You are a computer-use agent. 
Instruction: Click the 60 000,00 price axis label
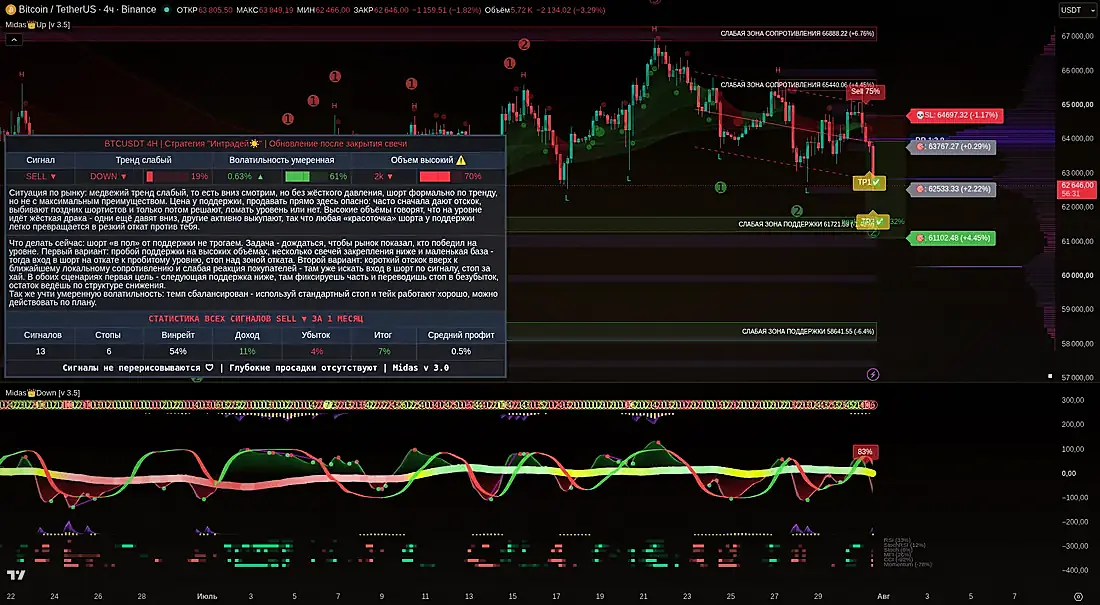[1077, 276]
